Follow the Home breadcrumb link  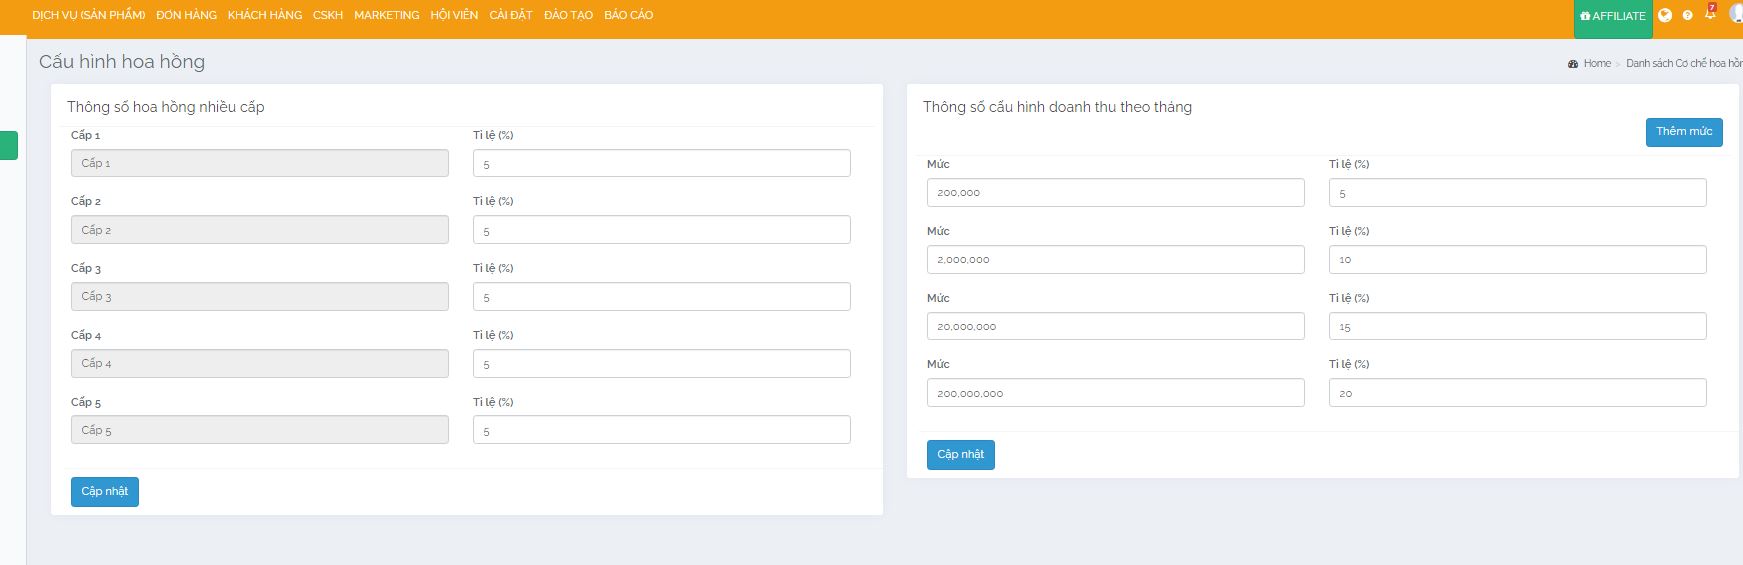1597,64
